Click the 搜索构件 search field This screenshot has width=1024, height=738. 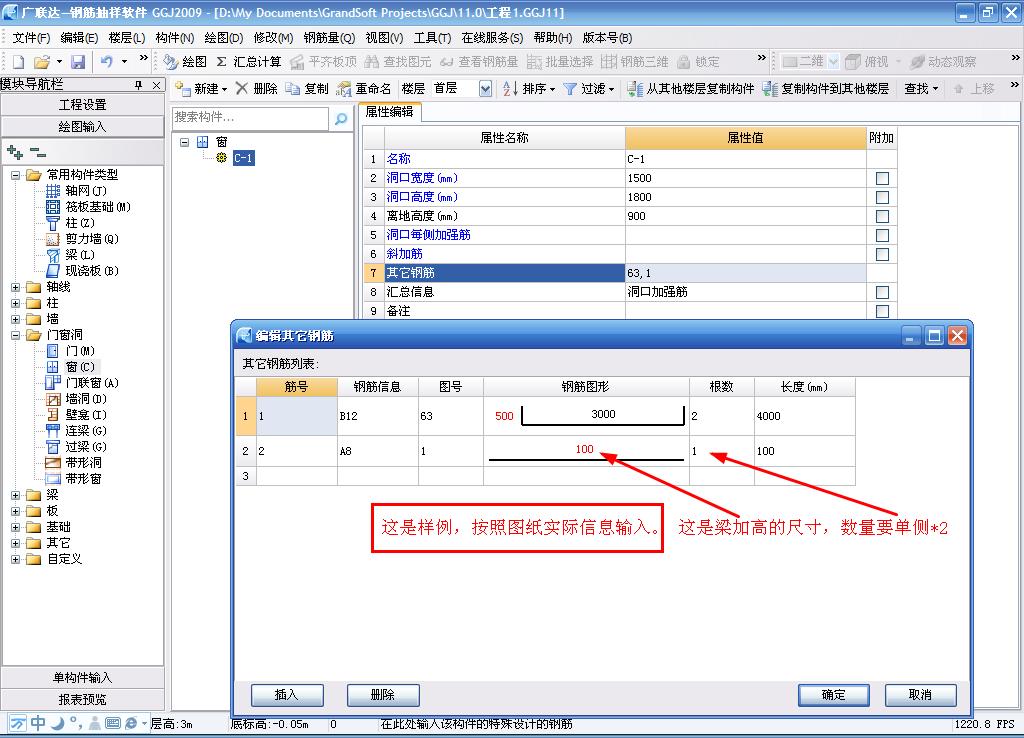250,118
